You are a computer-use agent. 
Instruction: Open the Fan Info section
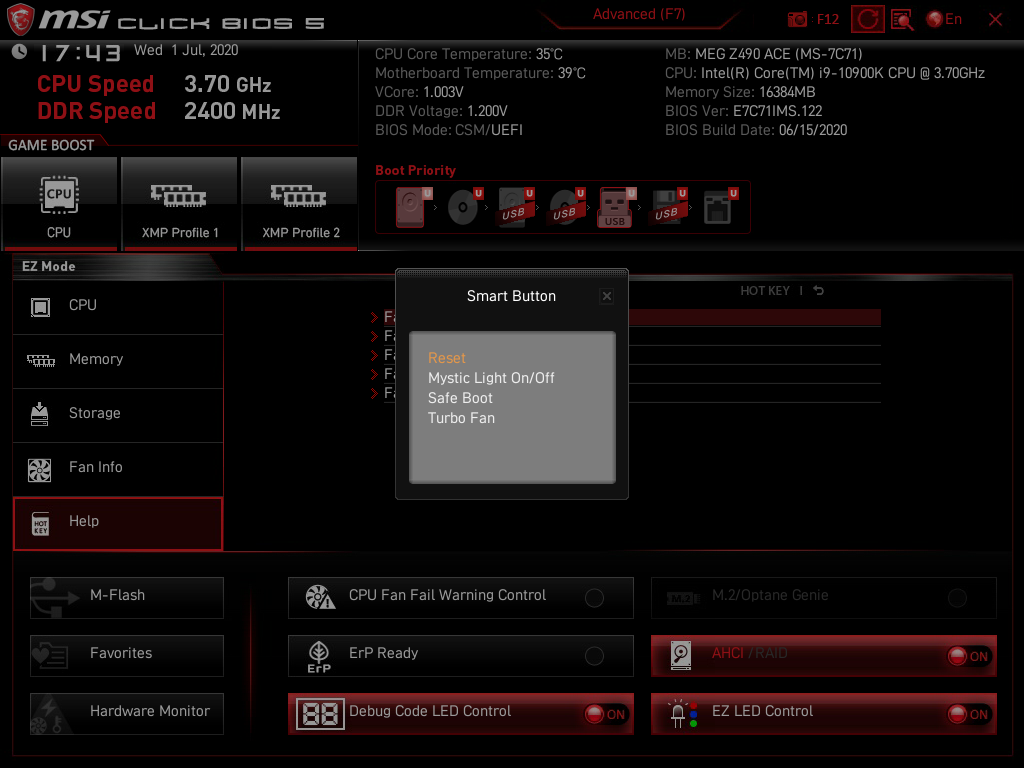pos(118,470)
